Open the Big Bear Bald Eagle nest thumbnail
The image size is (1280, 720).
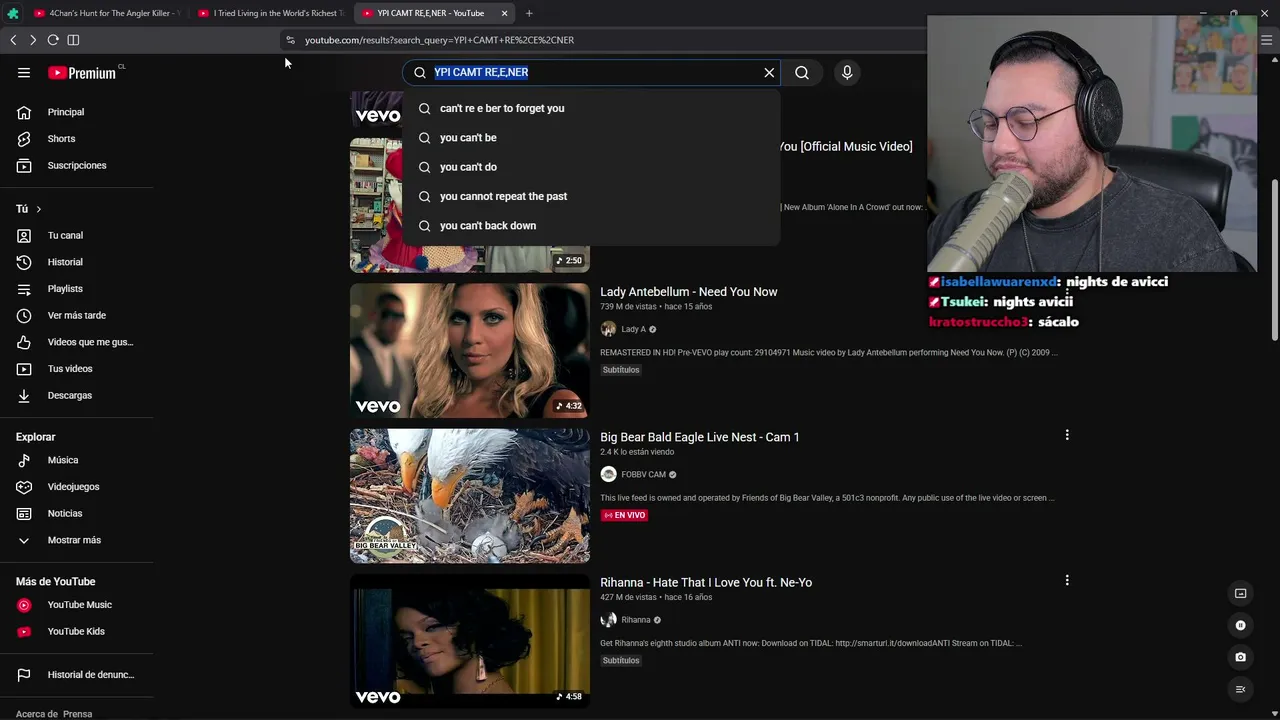(x=470, y=496)
